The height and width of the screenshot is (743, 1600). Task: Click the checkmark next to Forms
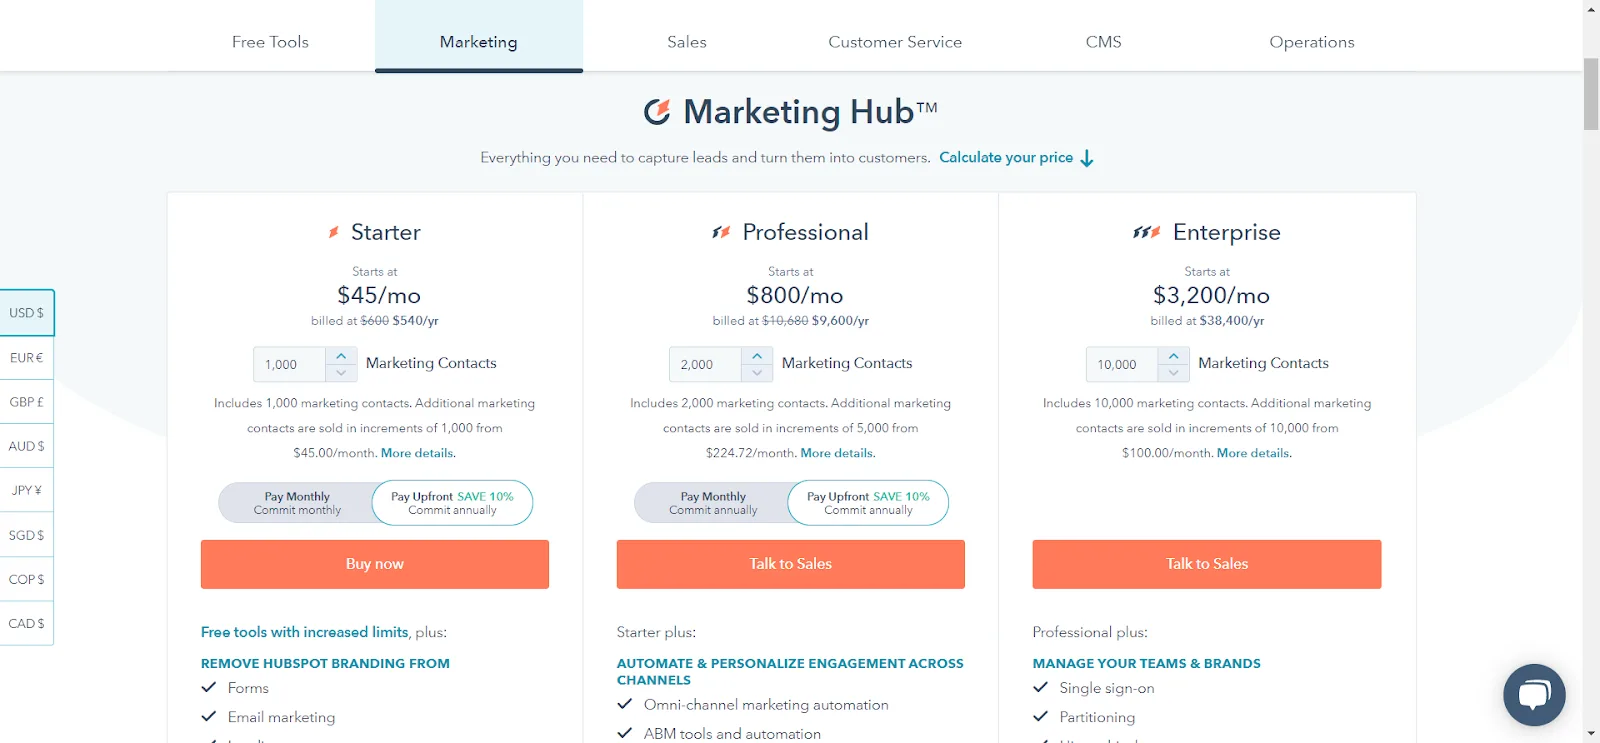point(209,687)
